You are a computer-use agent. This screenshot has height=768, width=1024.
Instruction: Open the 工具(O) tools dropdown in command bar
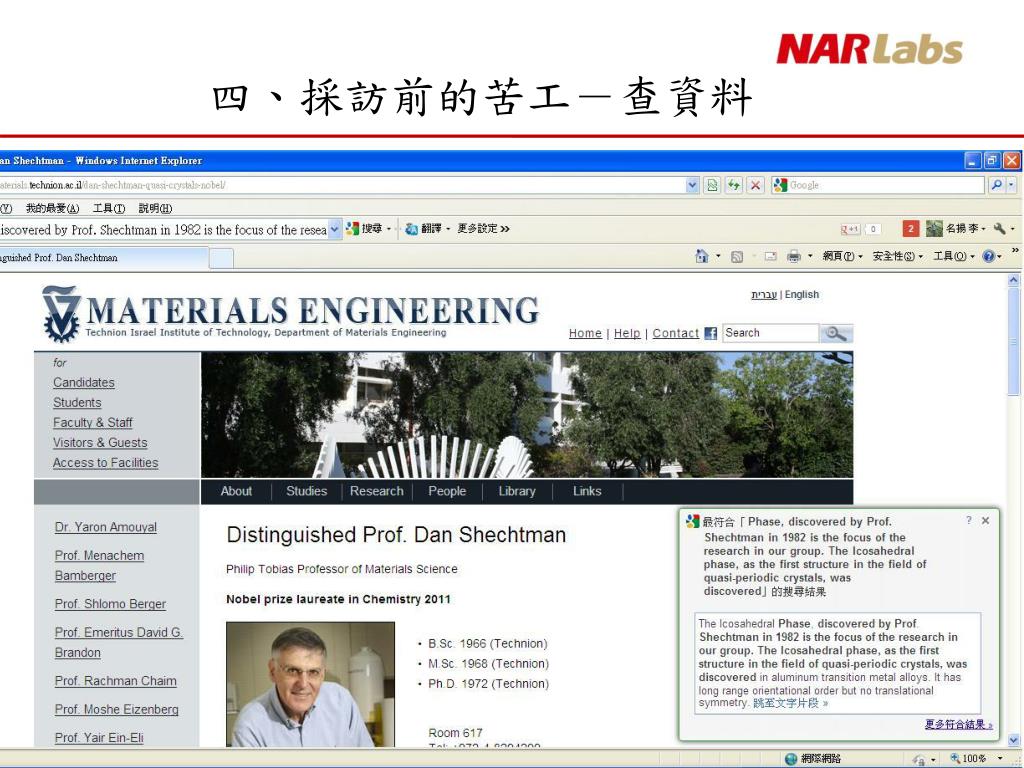[954, 257]
